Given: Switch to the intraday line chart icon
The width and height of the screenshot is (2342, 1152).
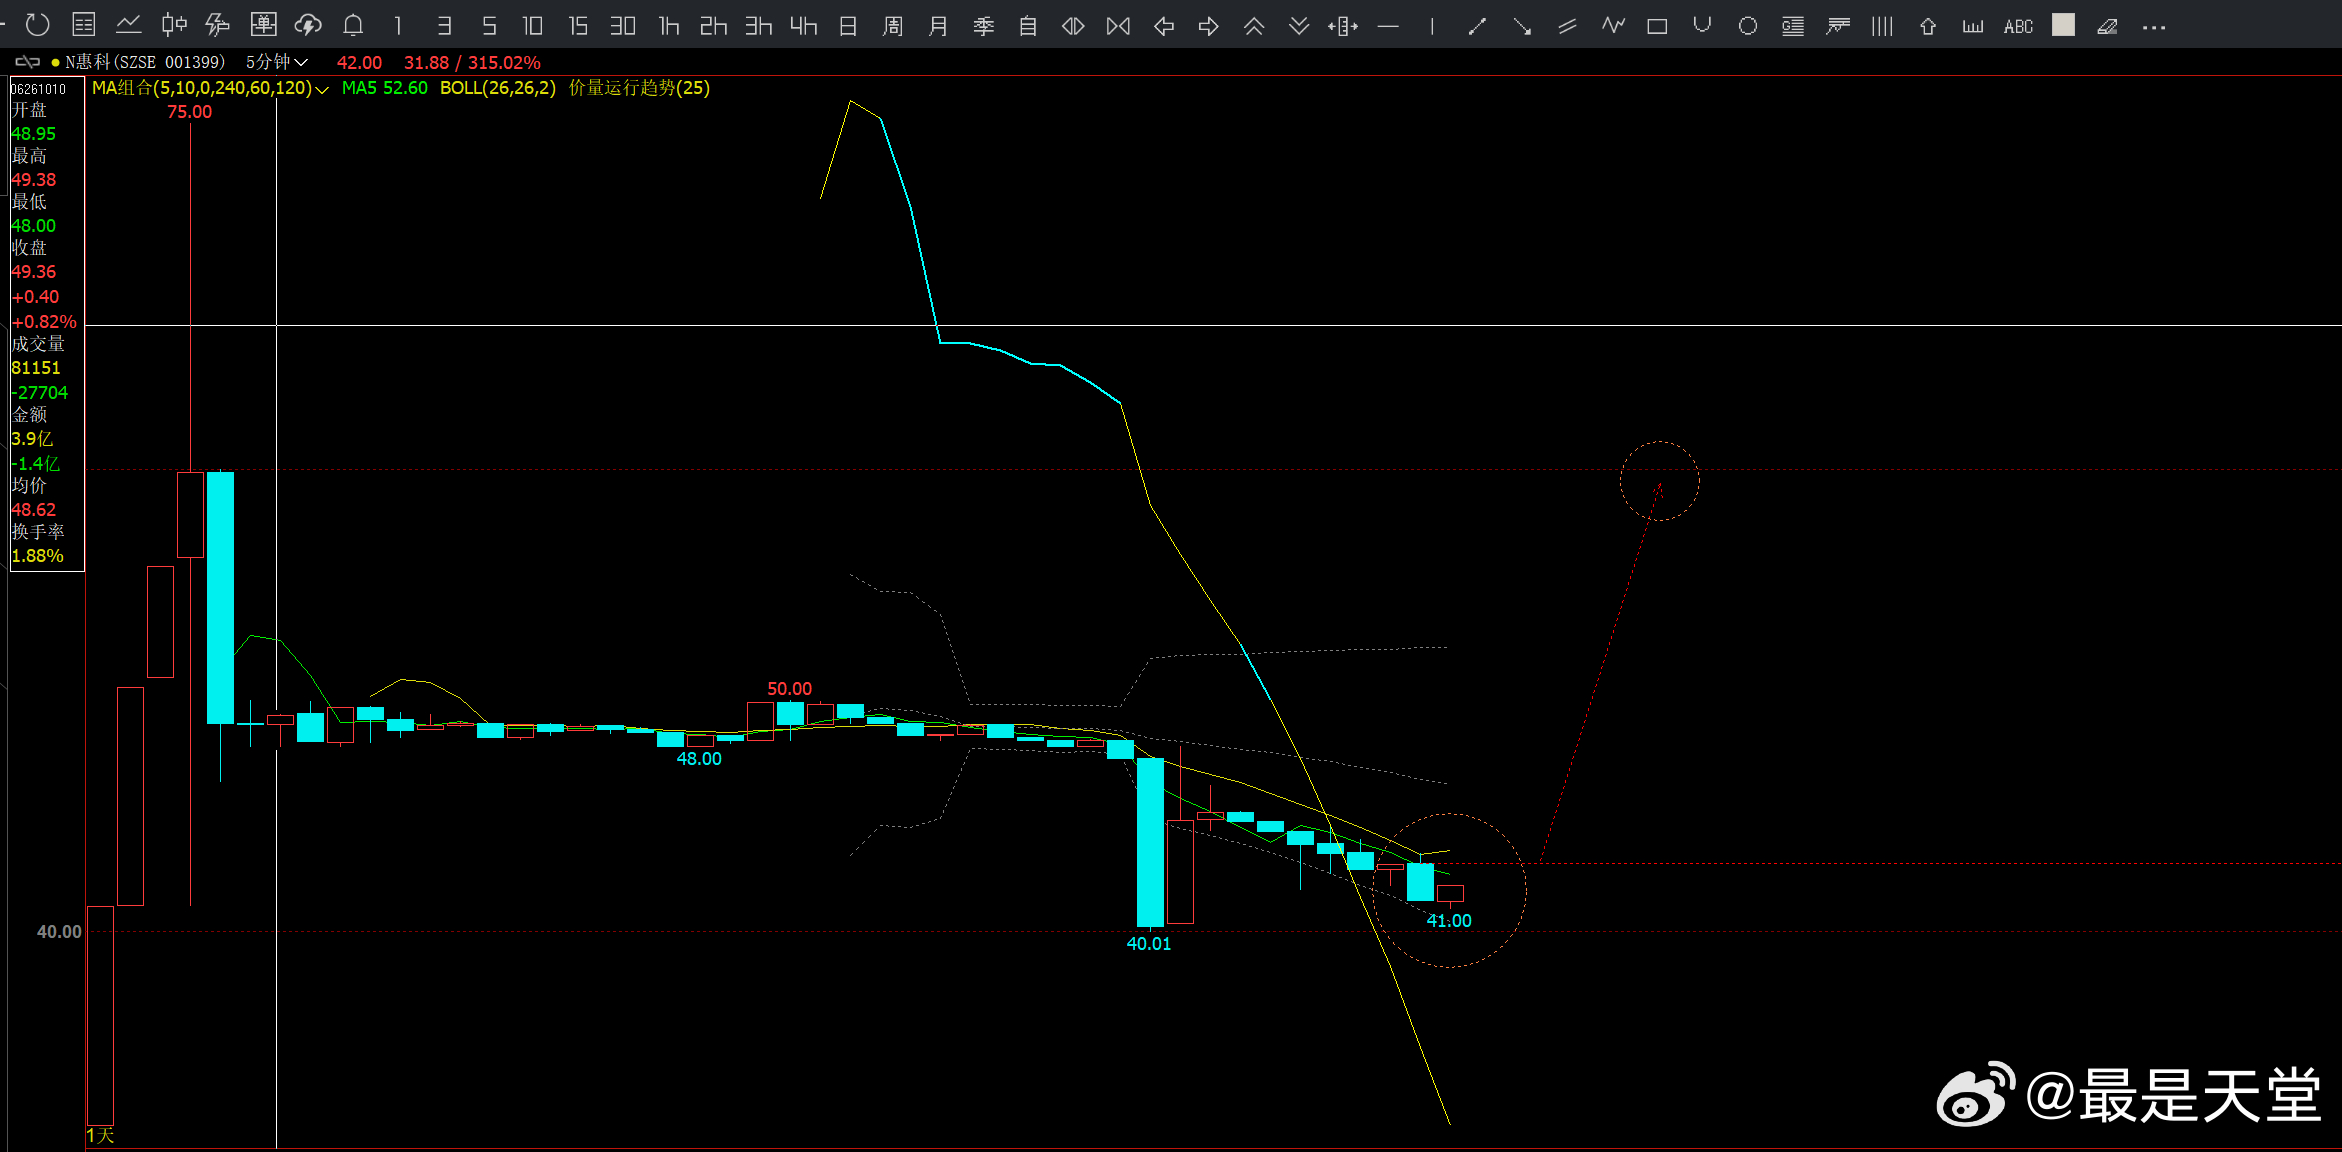Looking at the screenshot, I should point(129,25).
